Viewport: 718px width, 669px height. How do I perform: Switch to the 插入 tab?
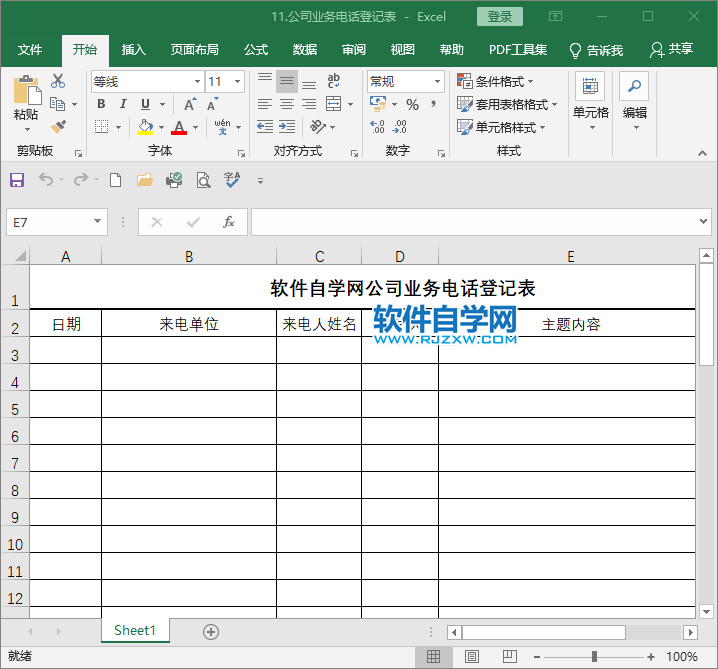coord(133,49)
